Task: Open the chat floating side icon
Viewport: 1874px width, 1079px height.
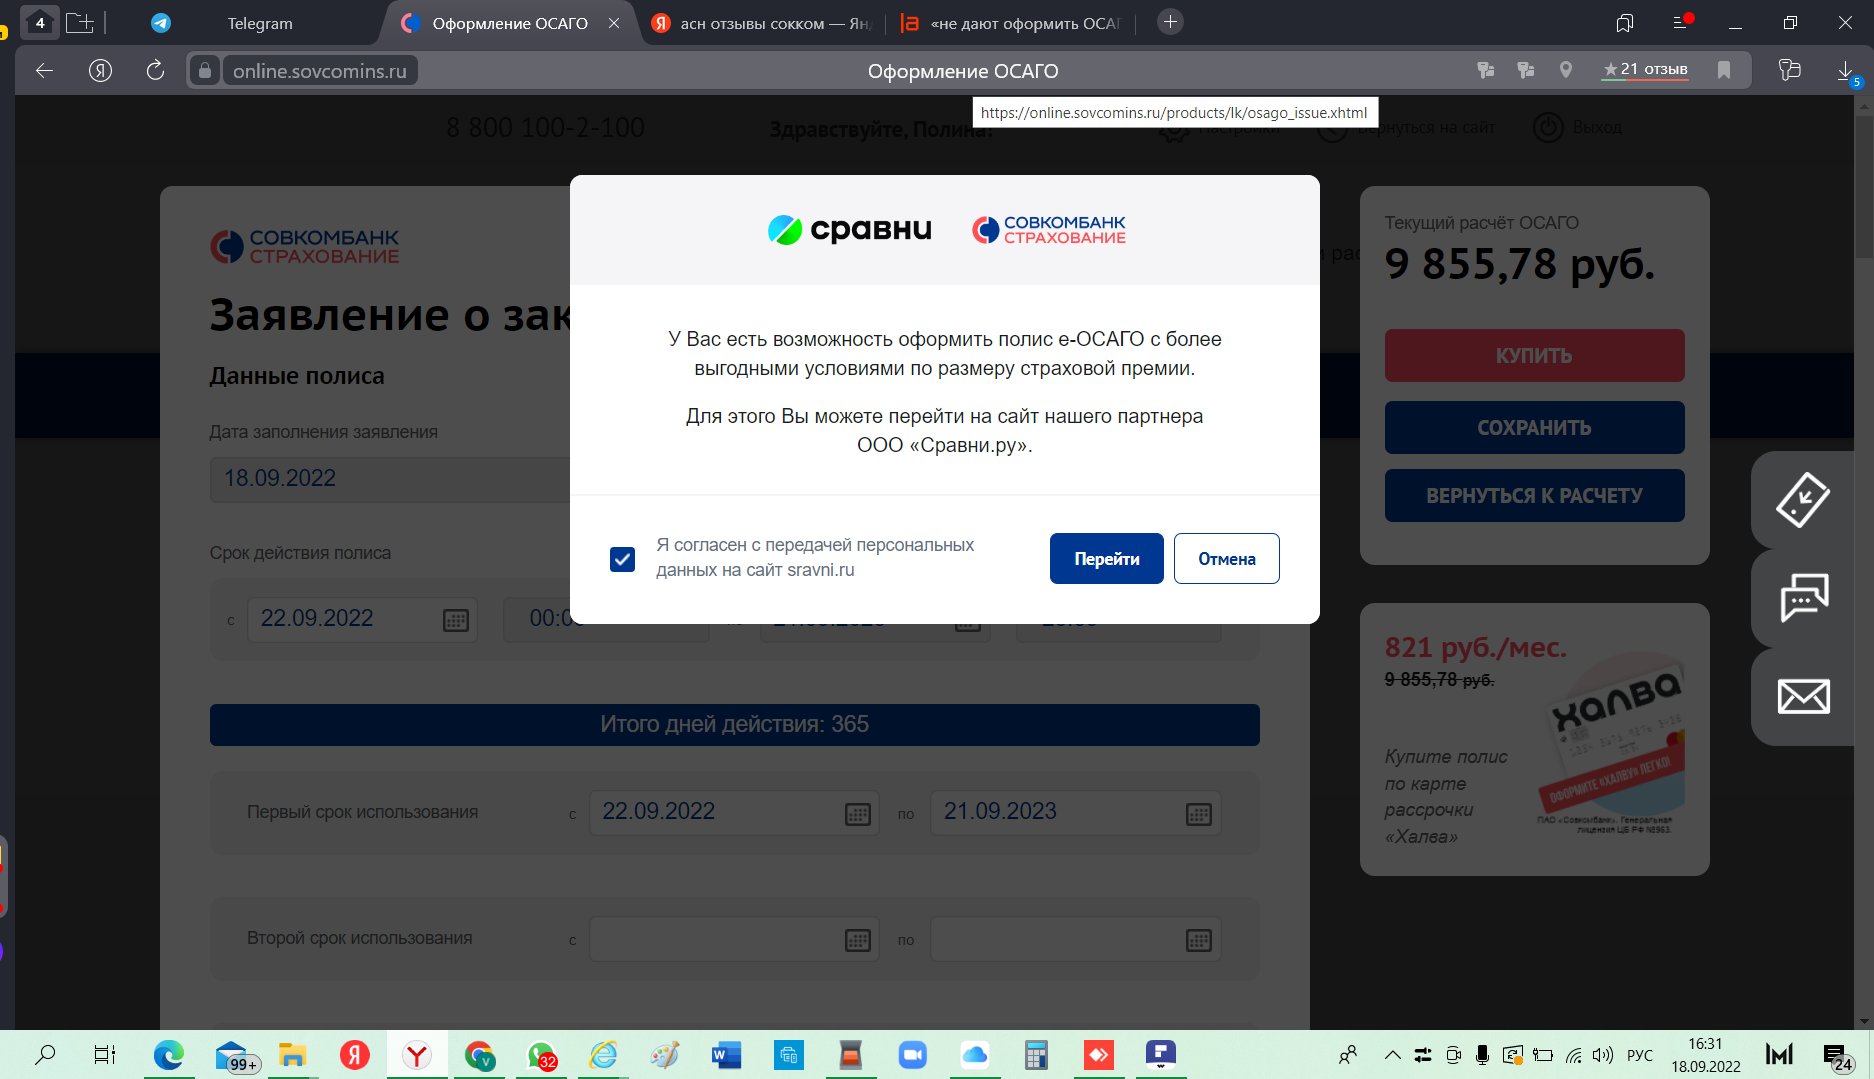Action: pyautogui.click(x=1804, y=597)
